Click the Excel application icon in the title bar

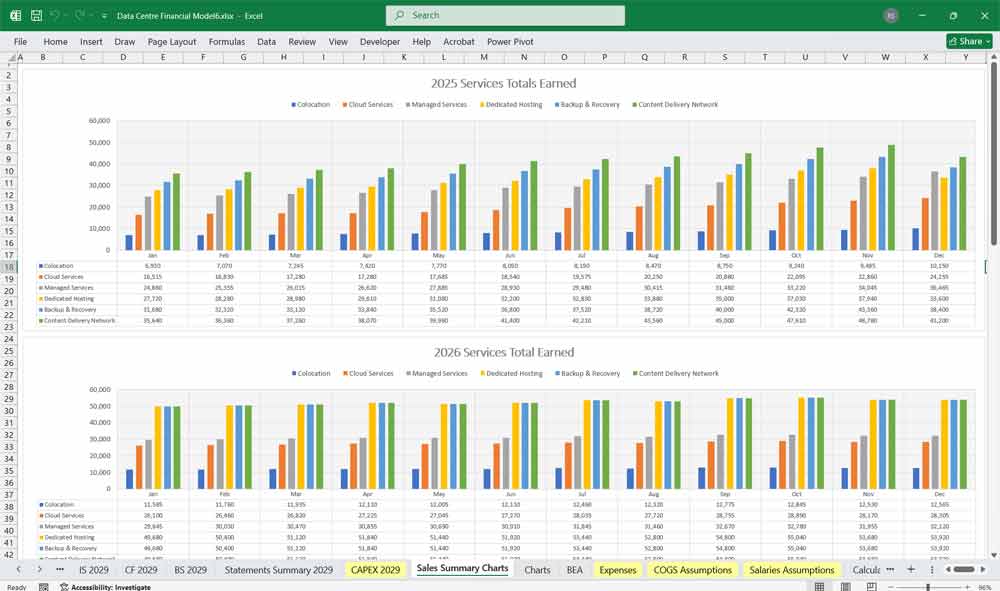(15, 16)
